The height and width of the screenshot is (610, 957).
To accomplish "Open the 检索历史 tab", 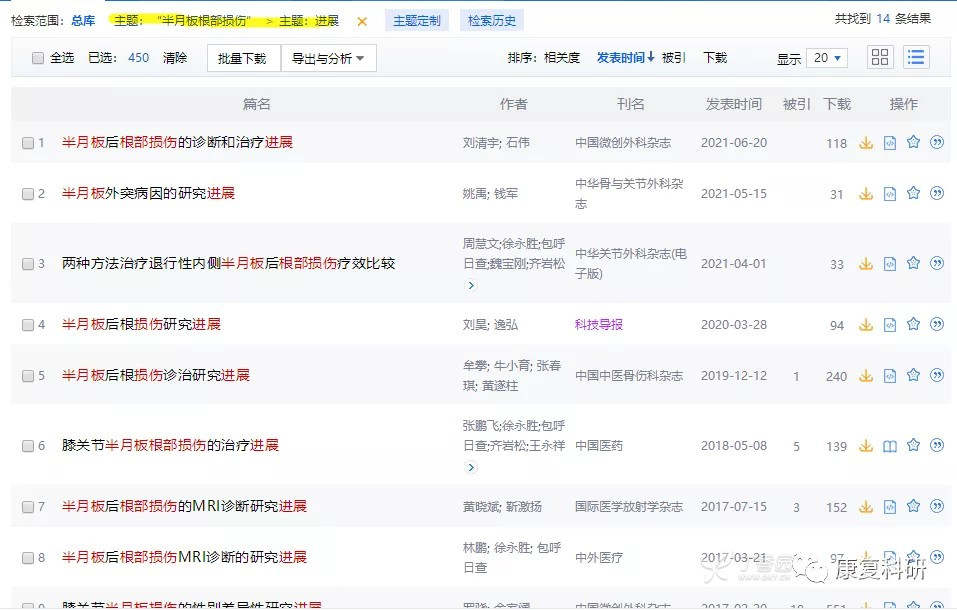I will 493,20.
